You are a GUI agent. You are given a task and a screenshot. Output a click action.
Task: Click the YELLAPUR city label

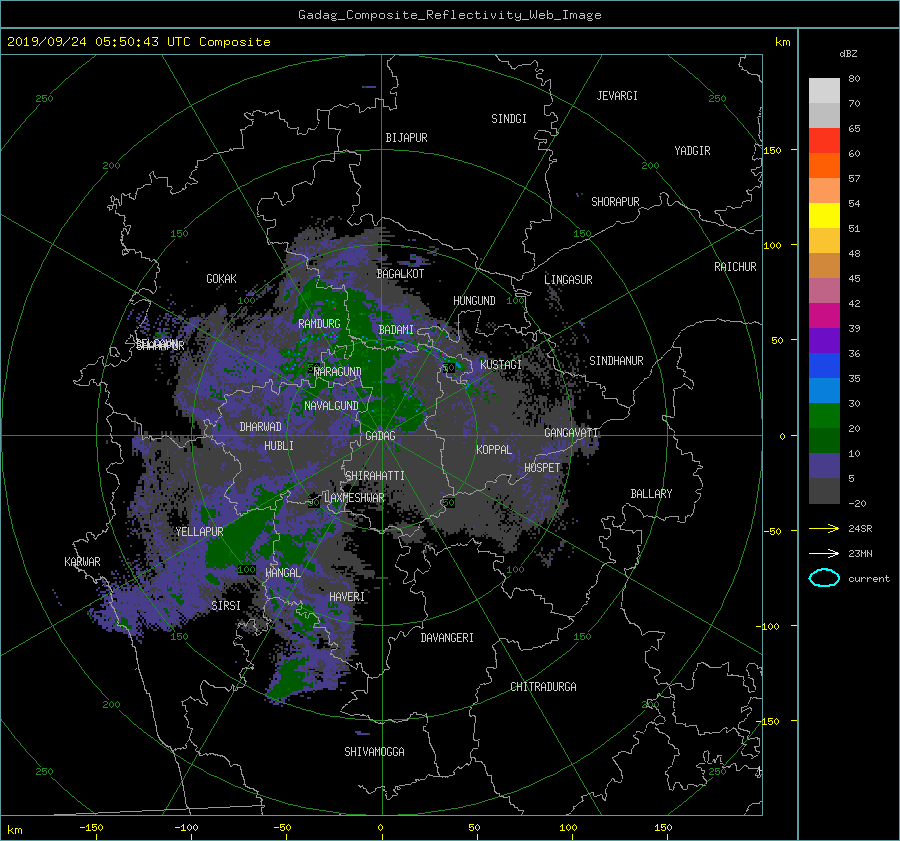199,532
